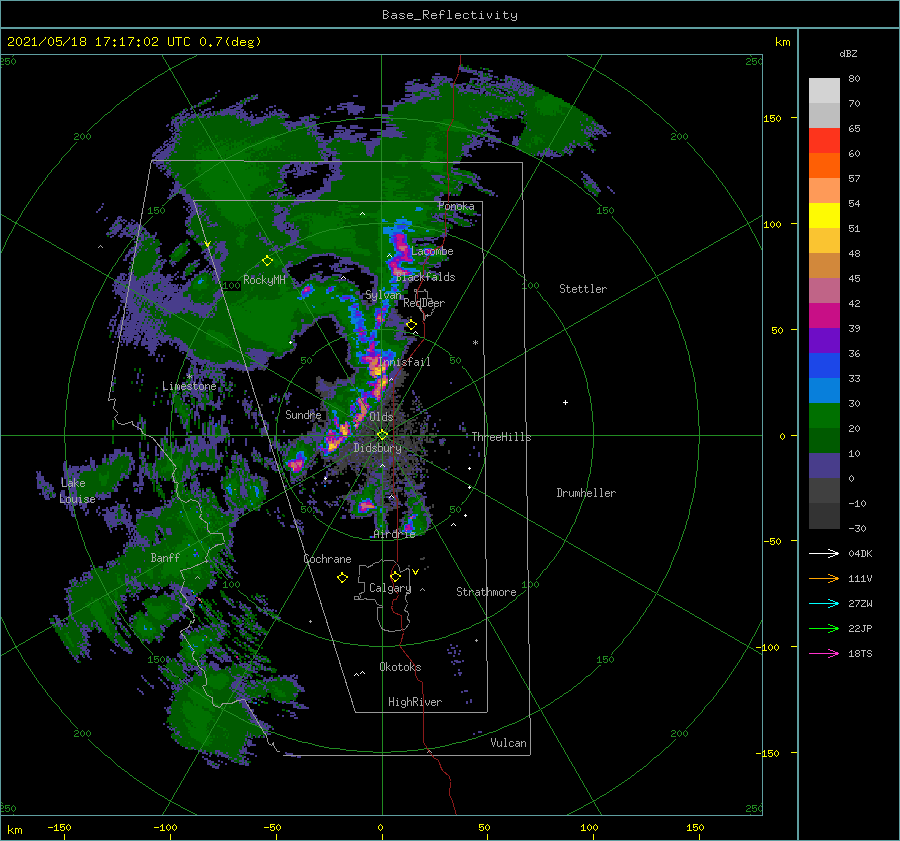Select the purple 39–36 dBZ color swatch
This screenshot has height=841, width=900.
tap(824, 340)
